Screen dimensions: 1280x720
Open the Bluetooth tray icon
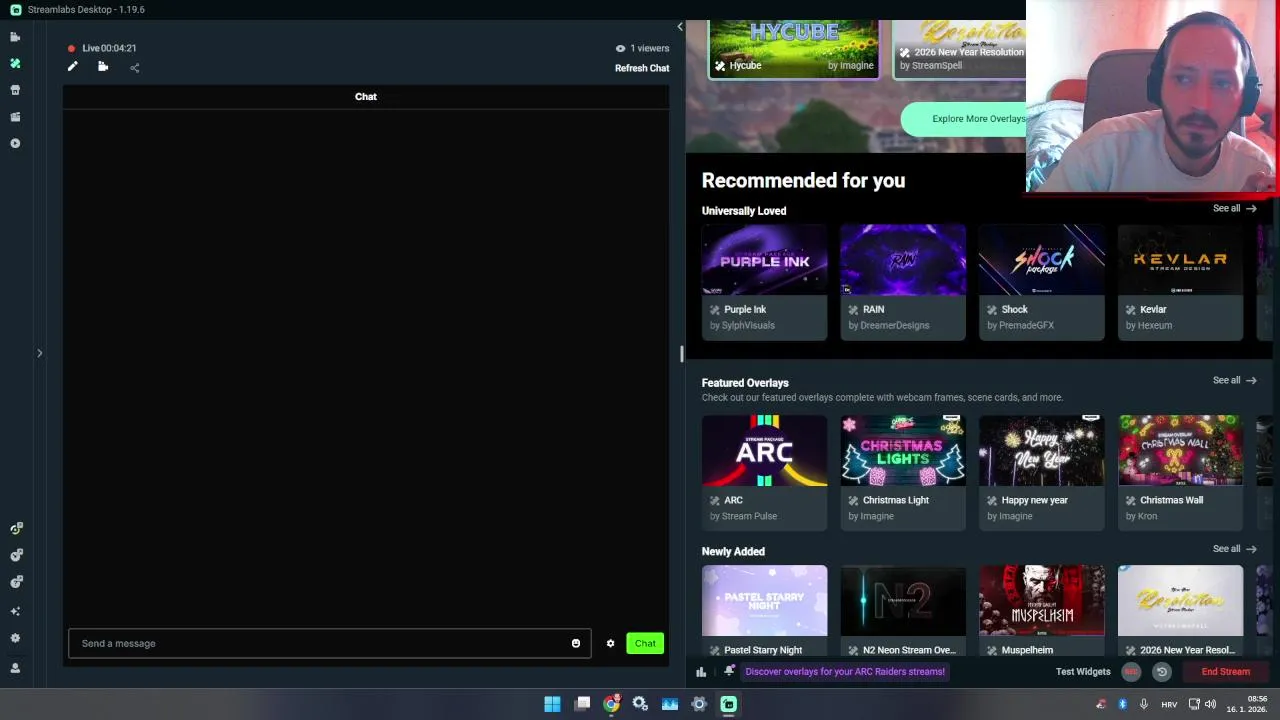coord(1122,704)
